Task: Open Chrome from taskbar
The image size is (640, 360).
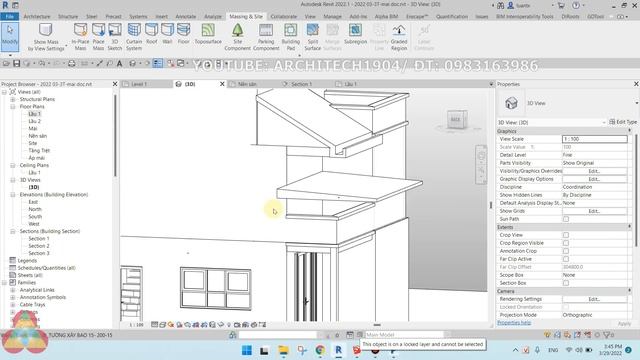Action: (x=320, y=350)
